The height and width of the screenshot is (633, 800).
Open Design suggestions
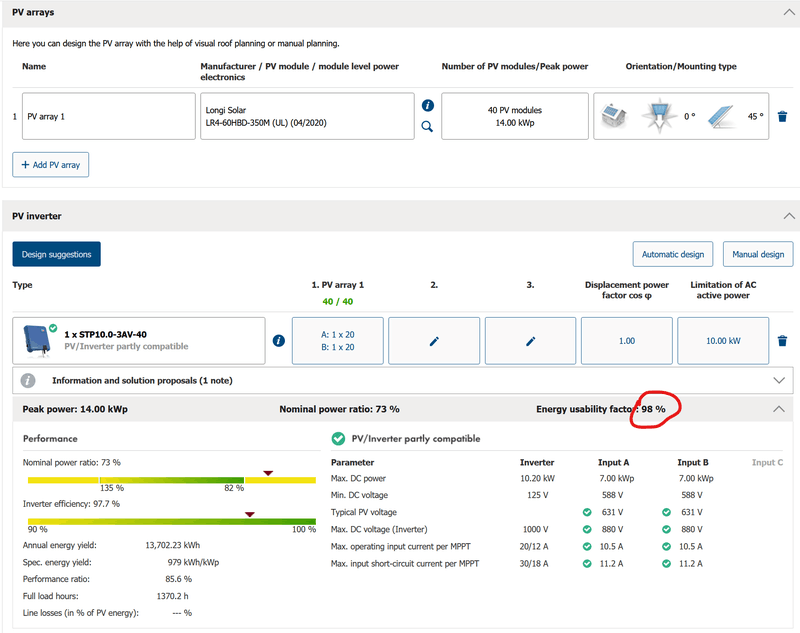coord(56,254)
